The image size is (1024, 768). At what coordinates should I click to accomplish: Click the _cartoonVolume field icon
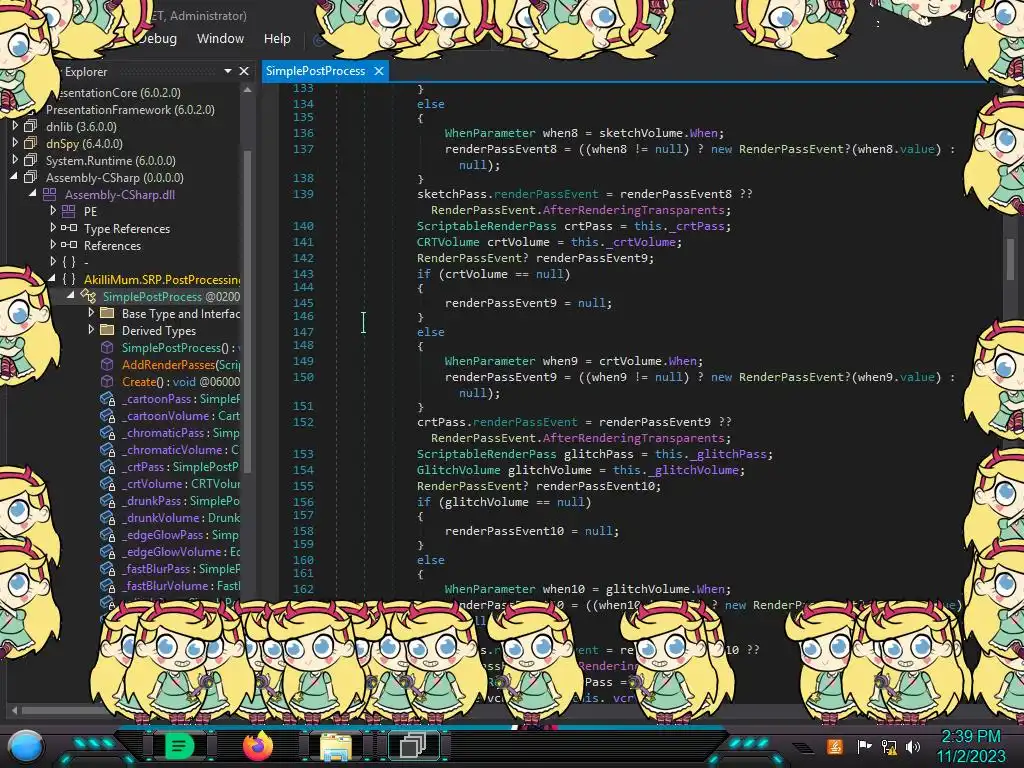pos(108,416)
